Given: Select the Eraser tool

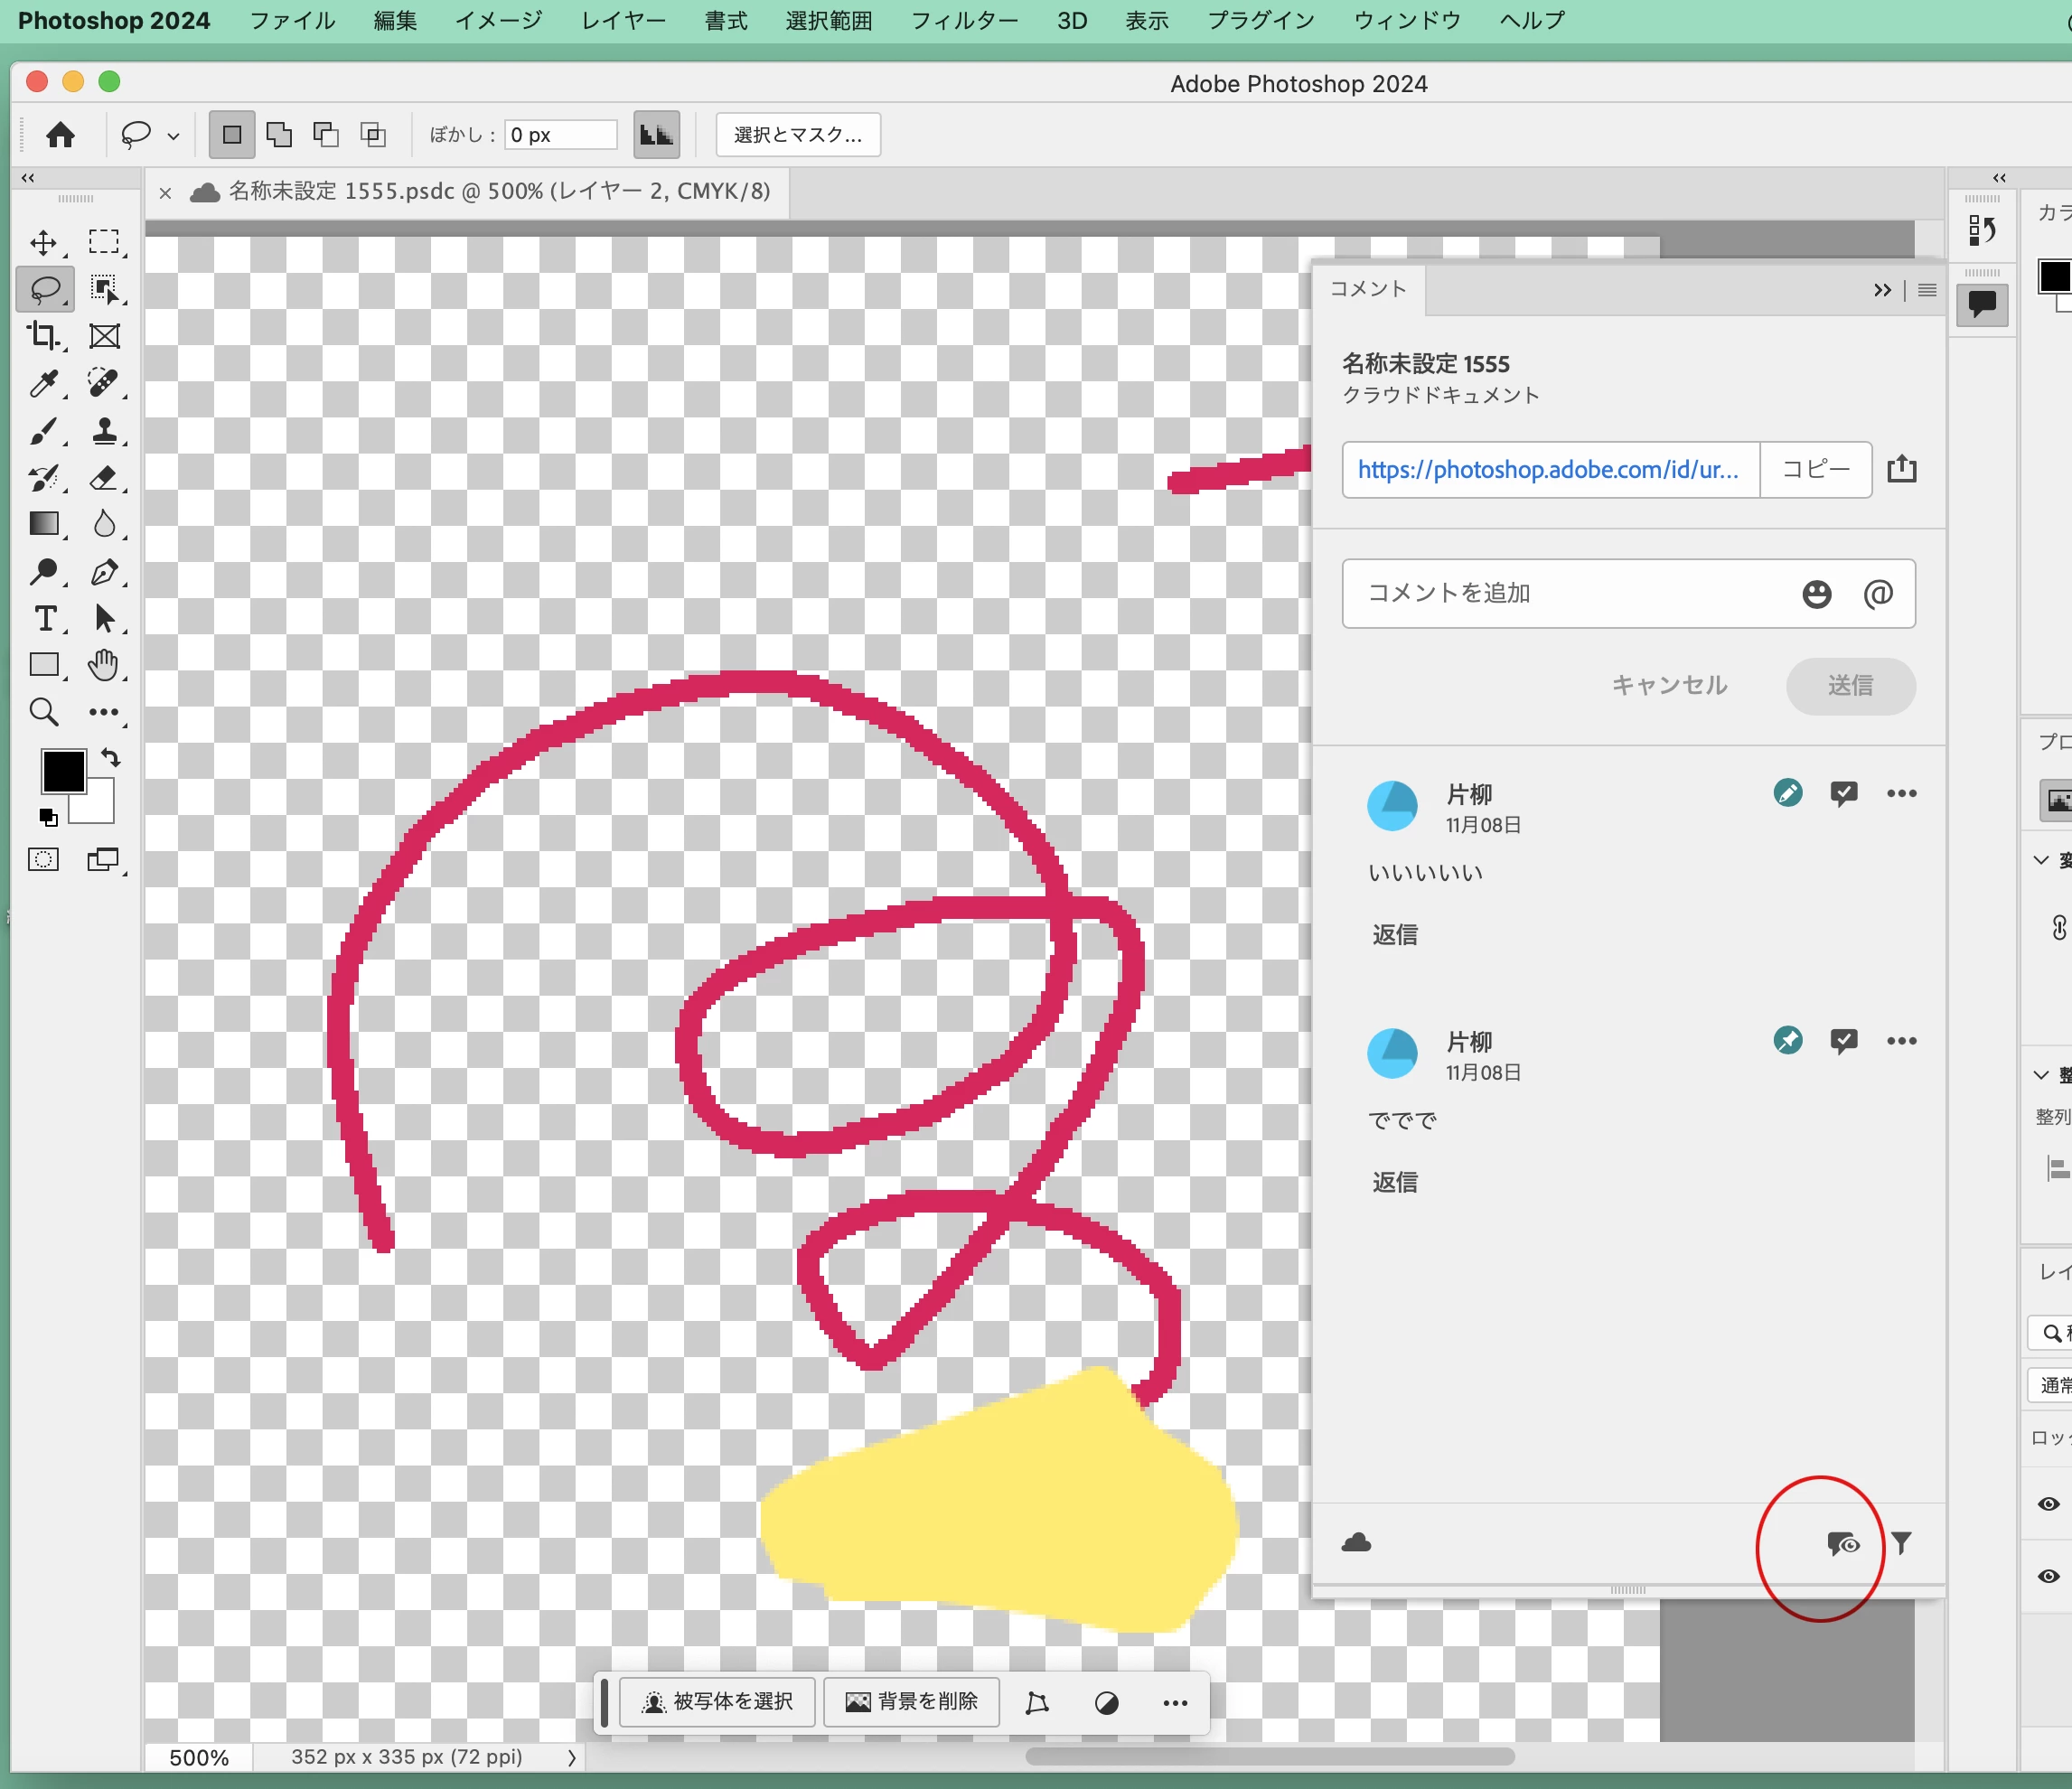Looking at the screenshot, I should click(104, 478).
